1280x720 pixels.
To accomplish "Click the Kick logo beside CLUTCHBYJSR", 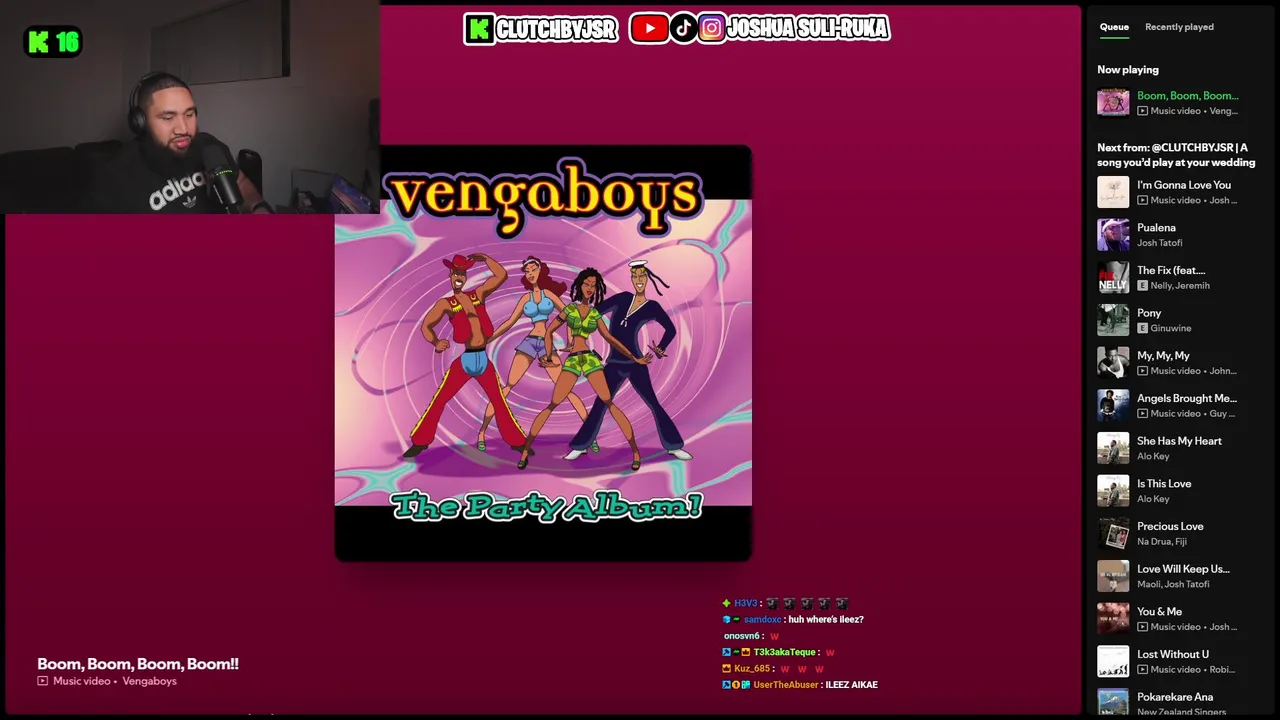I will (x=480, y=29).
